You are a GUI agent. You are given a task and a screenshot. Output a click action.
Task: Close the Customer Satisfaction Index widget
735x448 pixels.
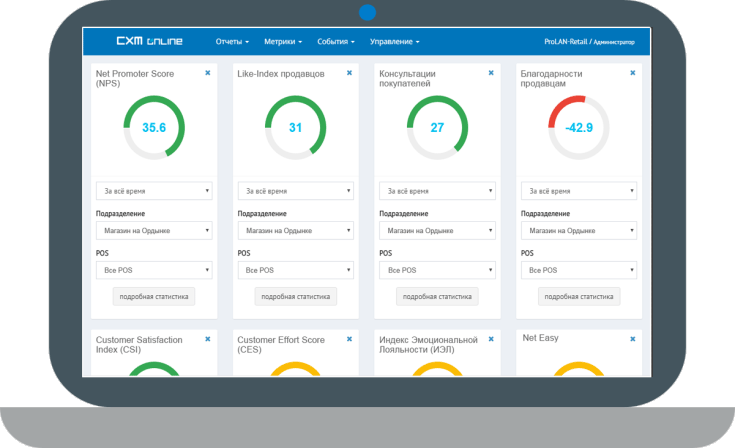(208, 339)
